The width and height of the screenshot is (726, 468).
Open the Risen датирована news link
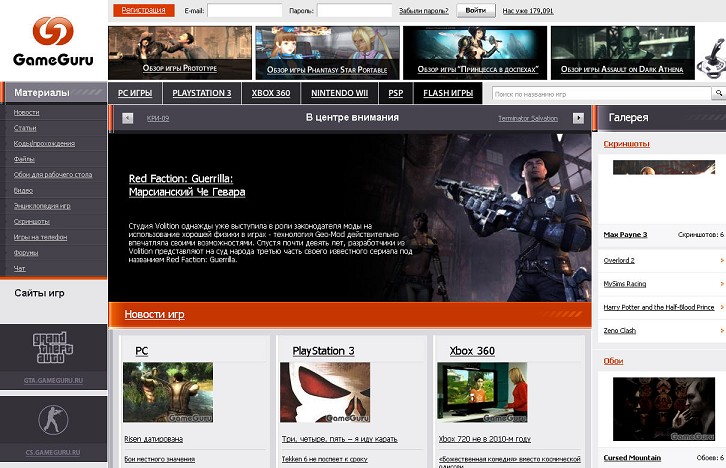[x=154, y=439]
